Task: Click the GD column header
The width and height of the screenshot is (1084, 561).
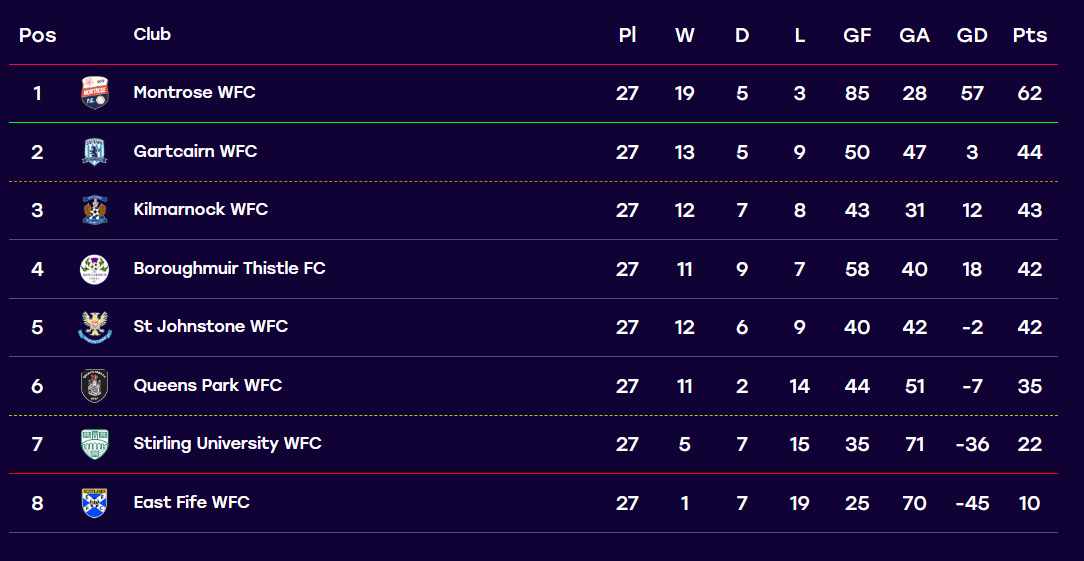Action: pyautogui.click(x=972, y=35)
